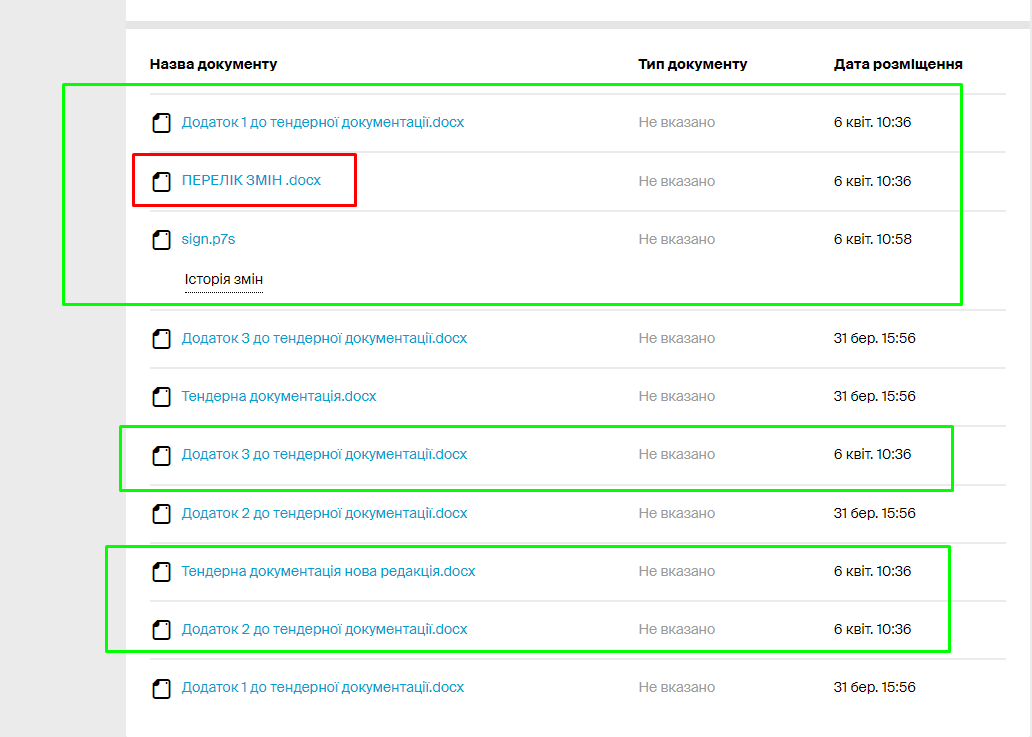This screenshot has width=1032, height=737.
Task: Expand the Історія змін change history
Action: (x=223, y=279)
